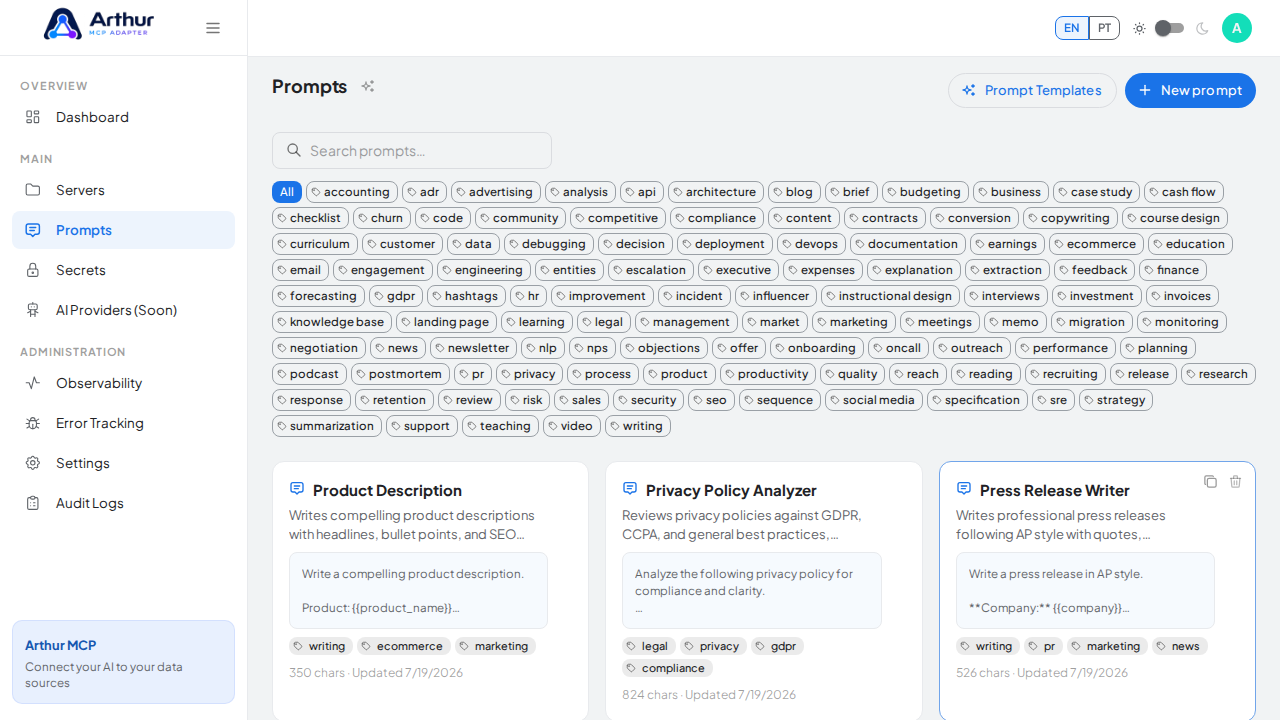The width and height of the screenshot is (1280, 720).
Task: Open the user avatar A menu
Action: [1237, 28]
